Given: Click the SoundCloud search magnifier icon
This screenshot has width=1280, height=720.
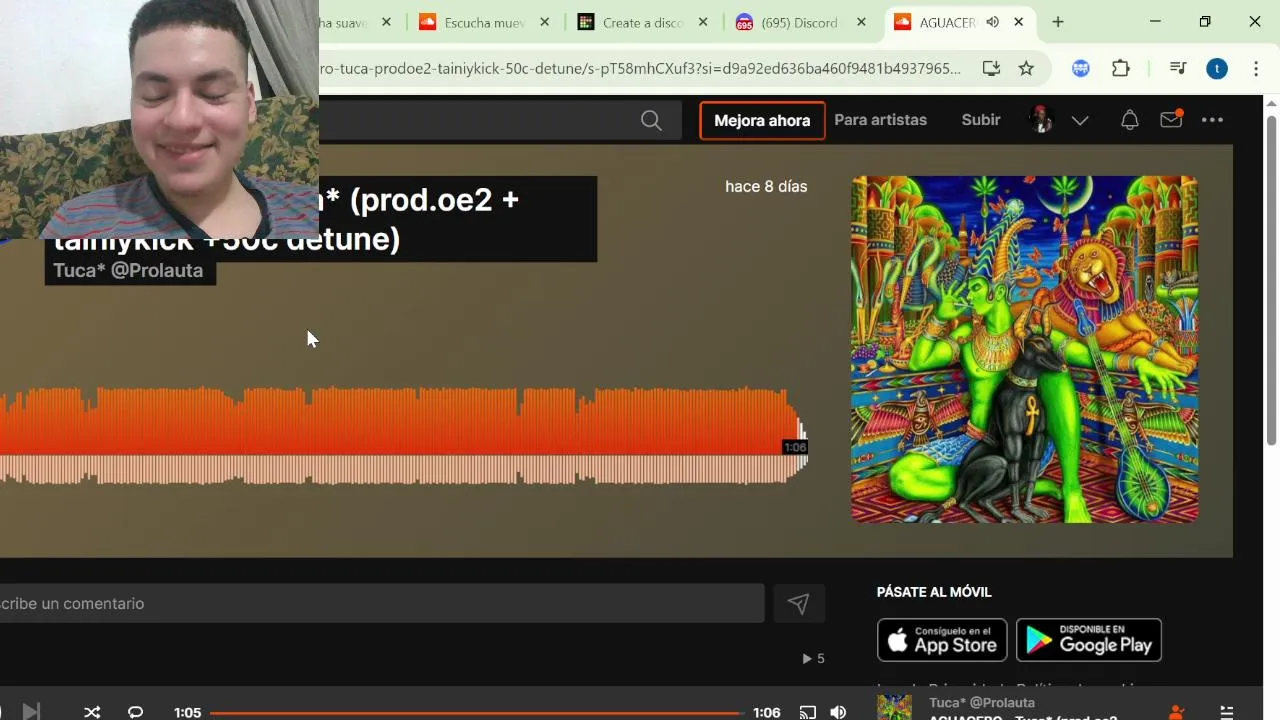Looking at the screenshot, I should pos(651,120).
